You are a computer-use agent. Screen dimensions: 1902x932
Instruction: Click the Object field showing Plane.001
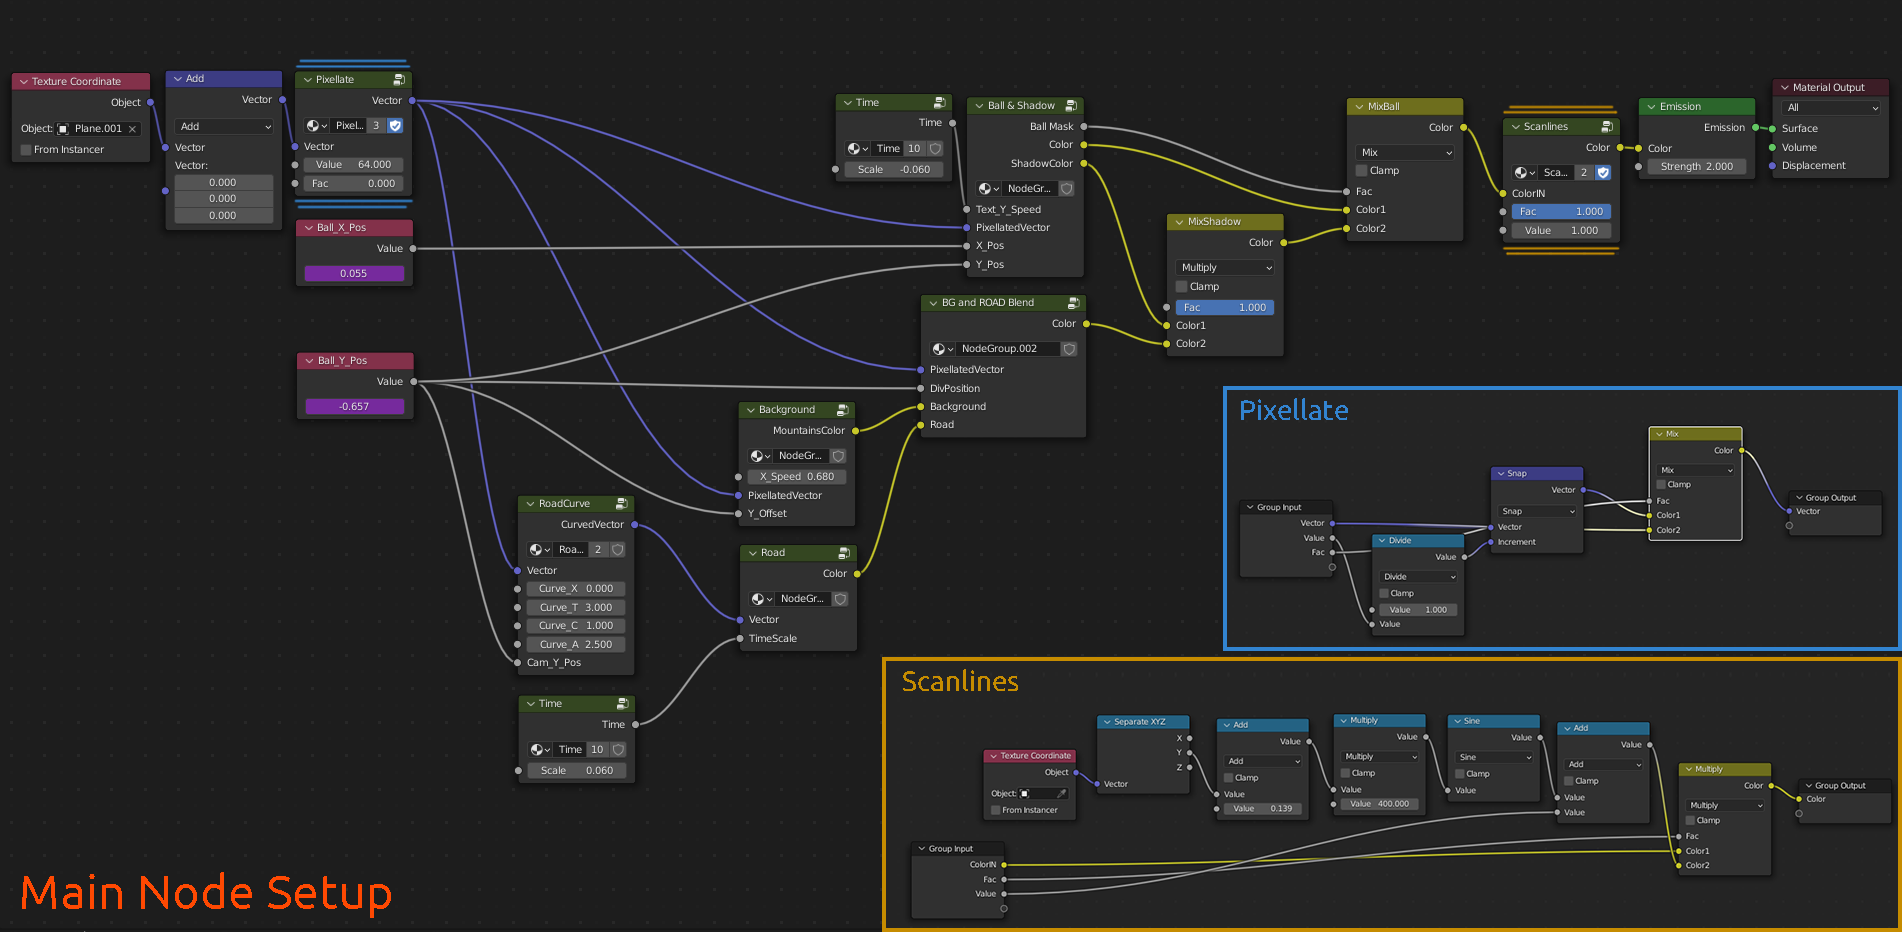click(x=95, y=128)
